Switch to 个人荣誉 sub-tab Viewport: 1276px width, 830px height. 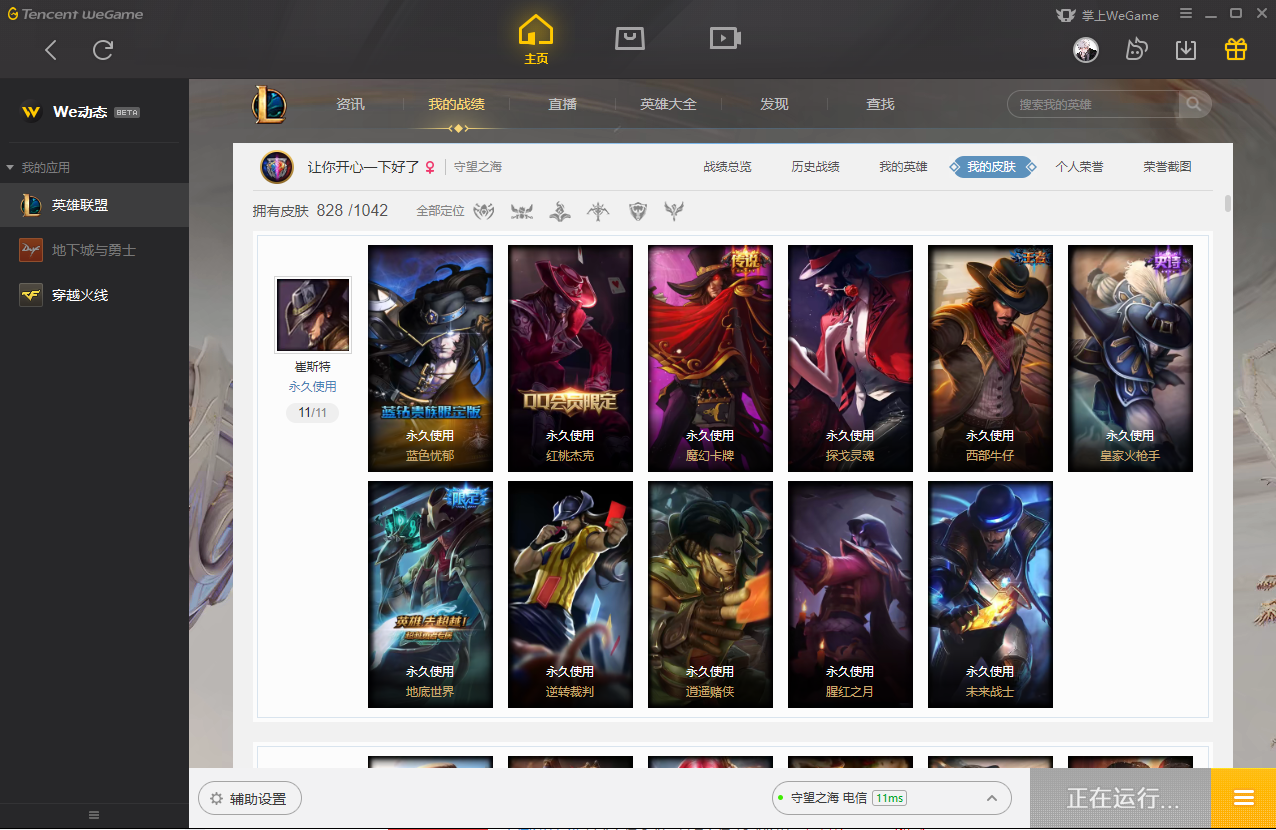coord(1079,167)
